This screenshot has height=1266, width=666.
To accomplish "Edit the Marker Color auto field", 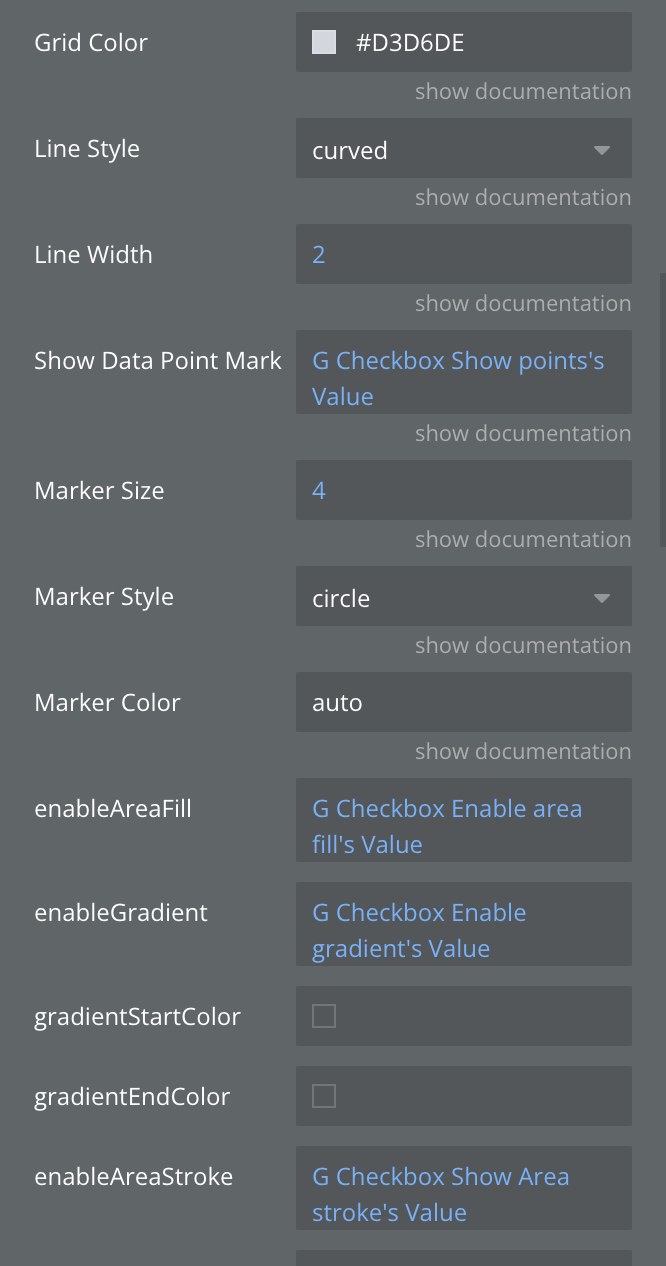I will (x=463, y=702).
